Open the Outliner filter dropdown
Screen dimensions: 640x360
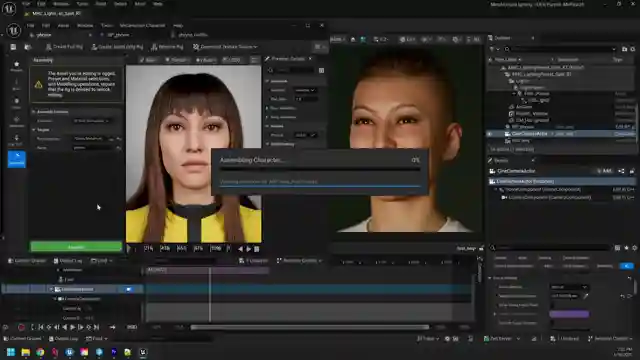[x=494, y=49]
